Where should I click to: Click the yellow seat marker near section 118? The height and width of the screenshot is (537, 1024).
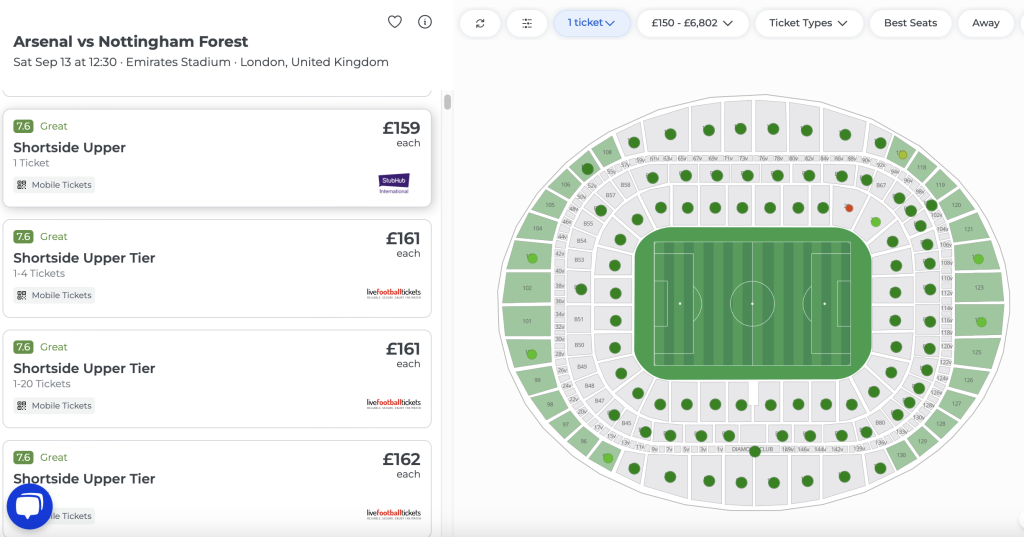tap(902, 155)
